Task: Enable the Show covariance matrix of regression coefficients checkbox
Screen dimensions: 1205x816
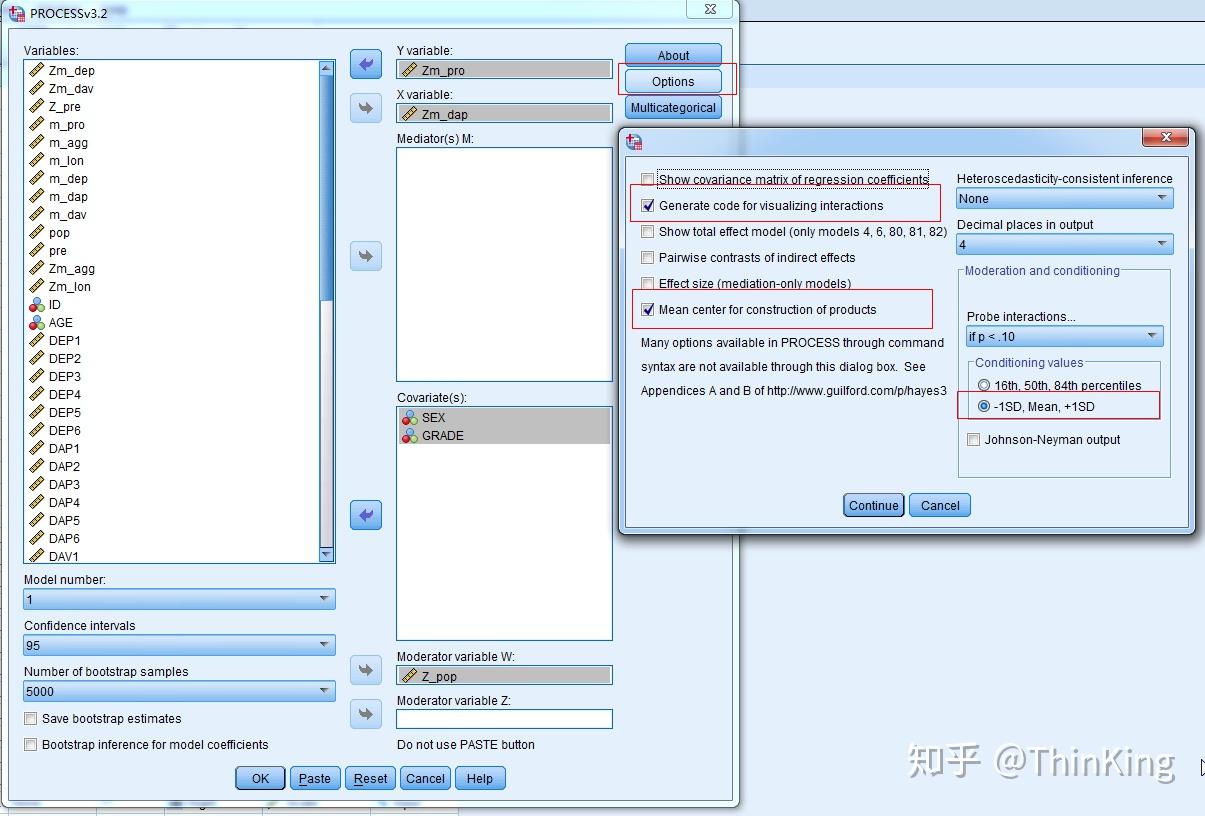Action: [647, 178]
